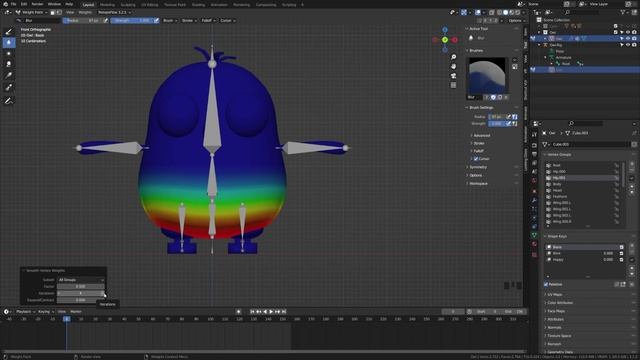Open the Playback menu in timeline

[25, 311]
